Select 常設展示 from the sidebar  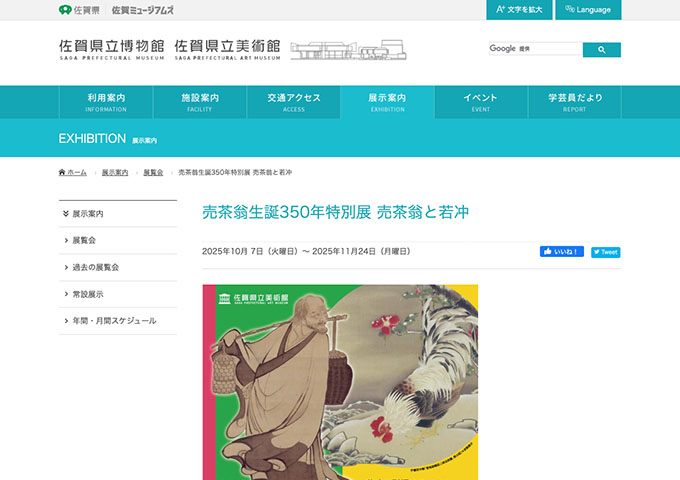pyautogui.click(x=118, y=294)
